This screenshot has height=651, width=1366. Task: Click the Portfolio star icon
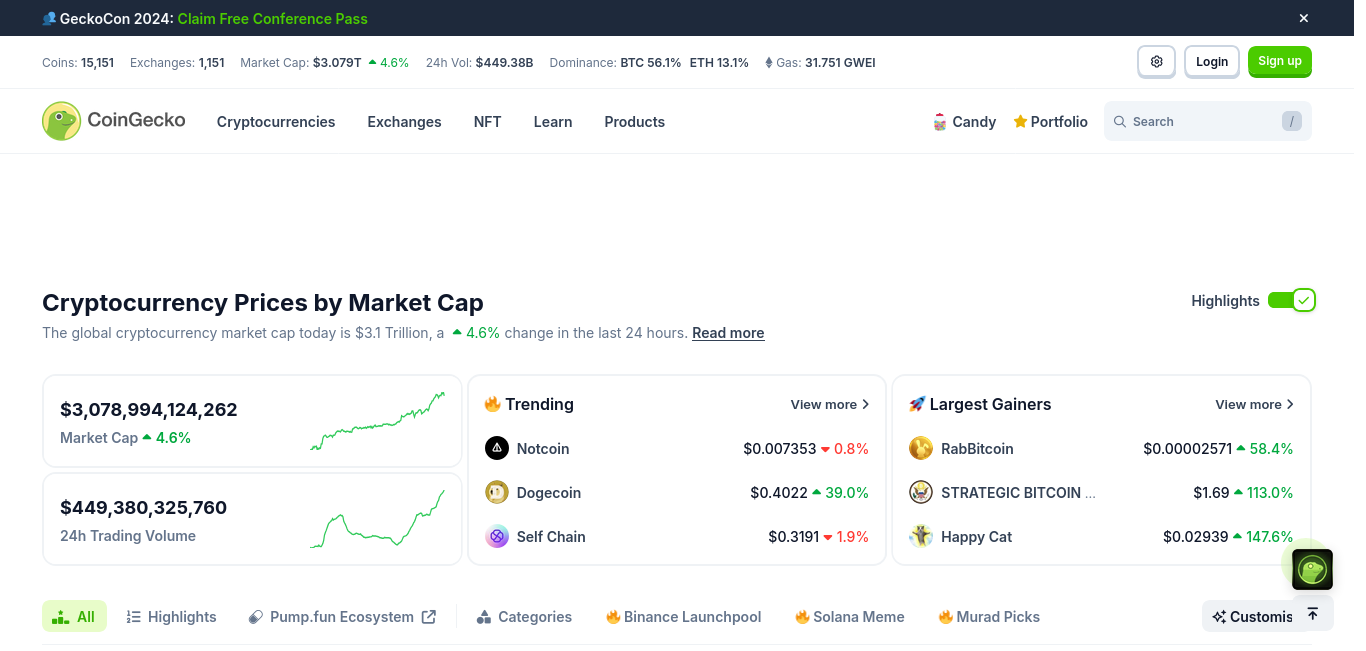tap(1020, 121)
